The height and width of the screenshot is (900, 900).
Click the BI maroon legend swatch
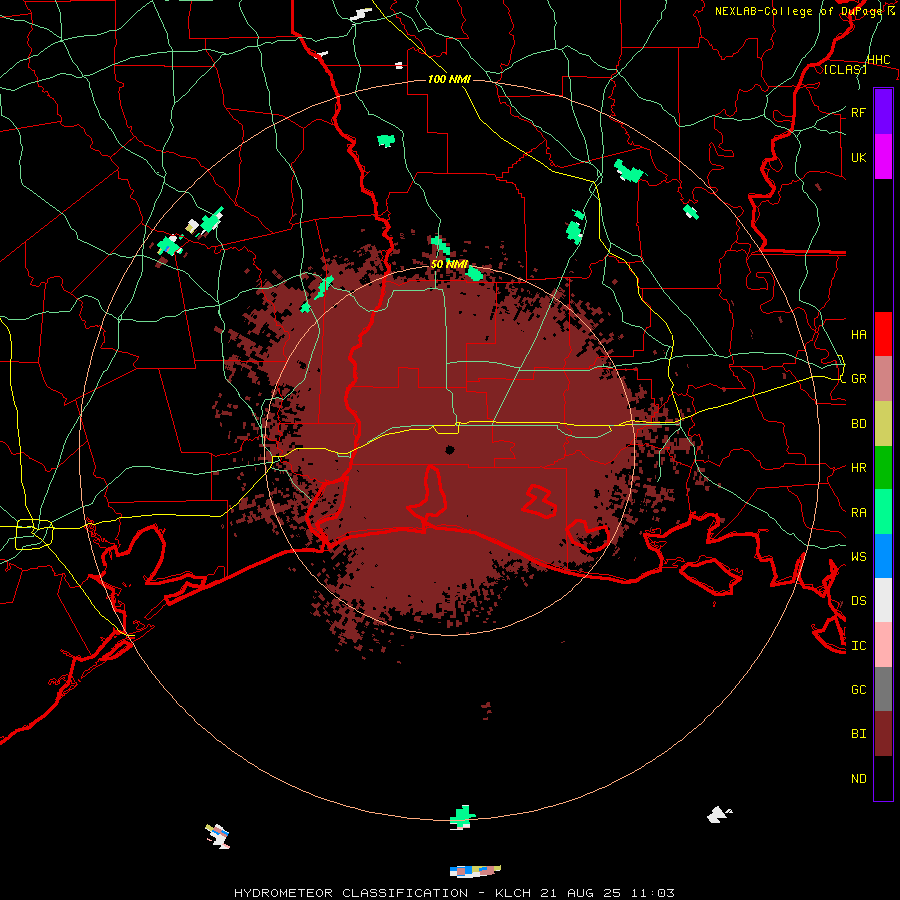[883, 734]
